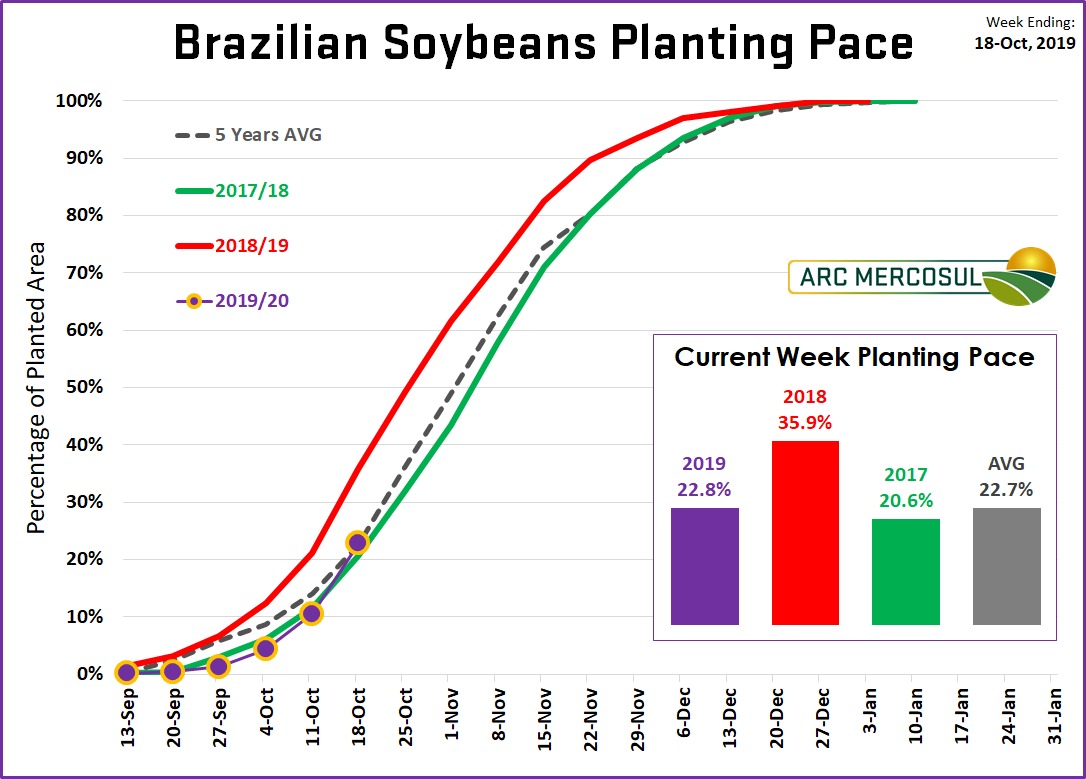Click the Current Week Planting Pace heading

[x=854, y=357]
